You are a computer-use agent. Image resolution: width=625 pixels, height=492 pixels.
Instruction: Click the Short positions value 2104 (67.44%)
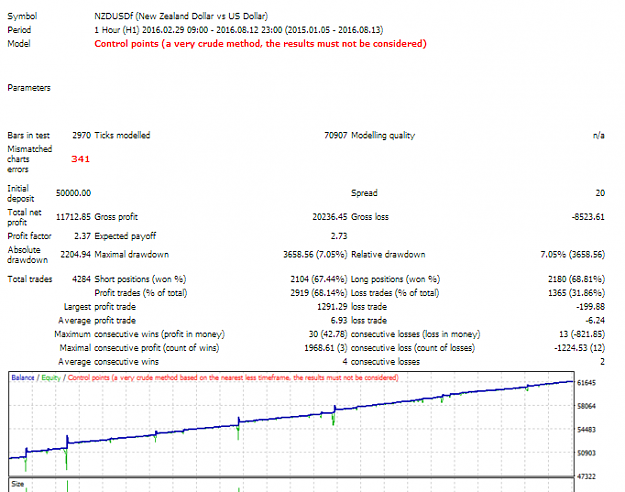point(319,279)
